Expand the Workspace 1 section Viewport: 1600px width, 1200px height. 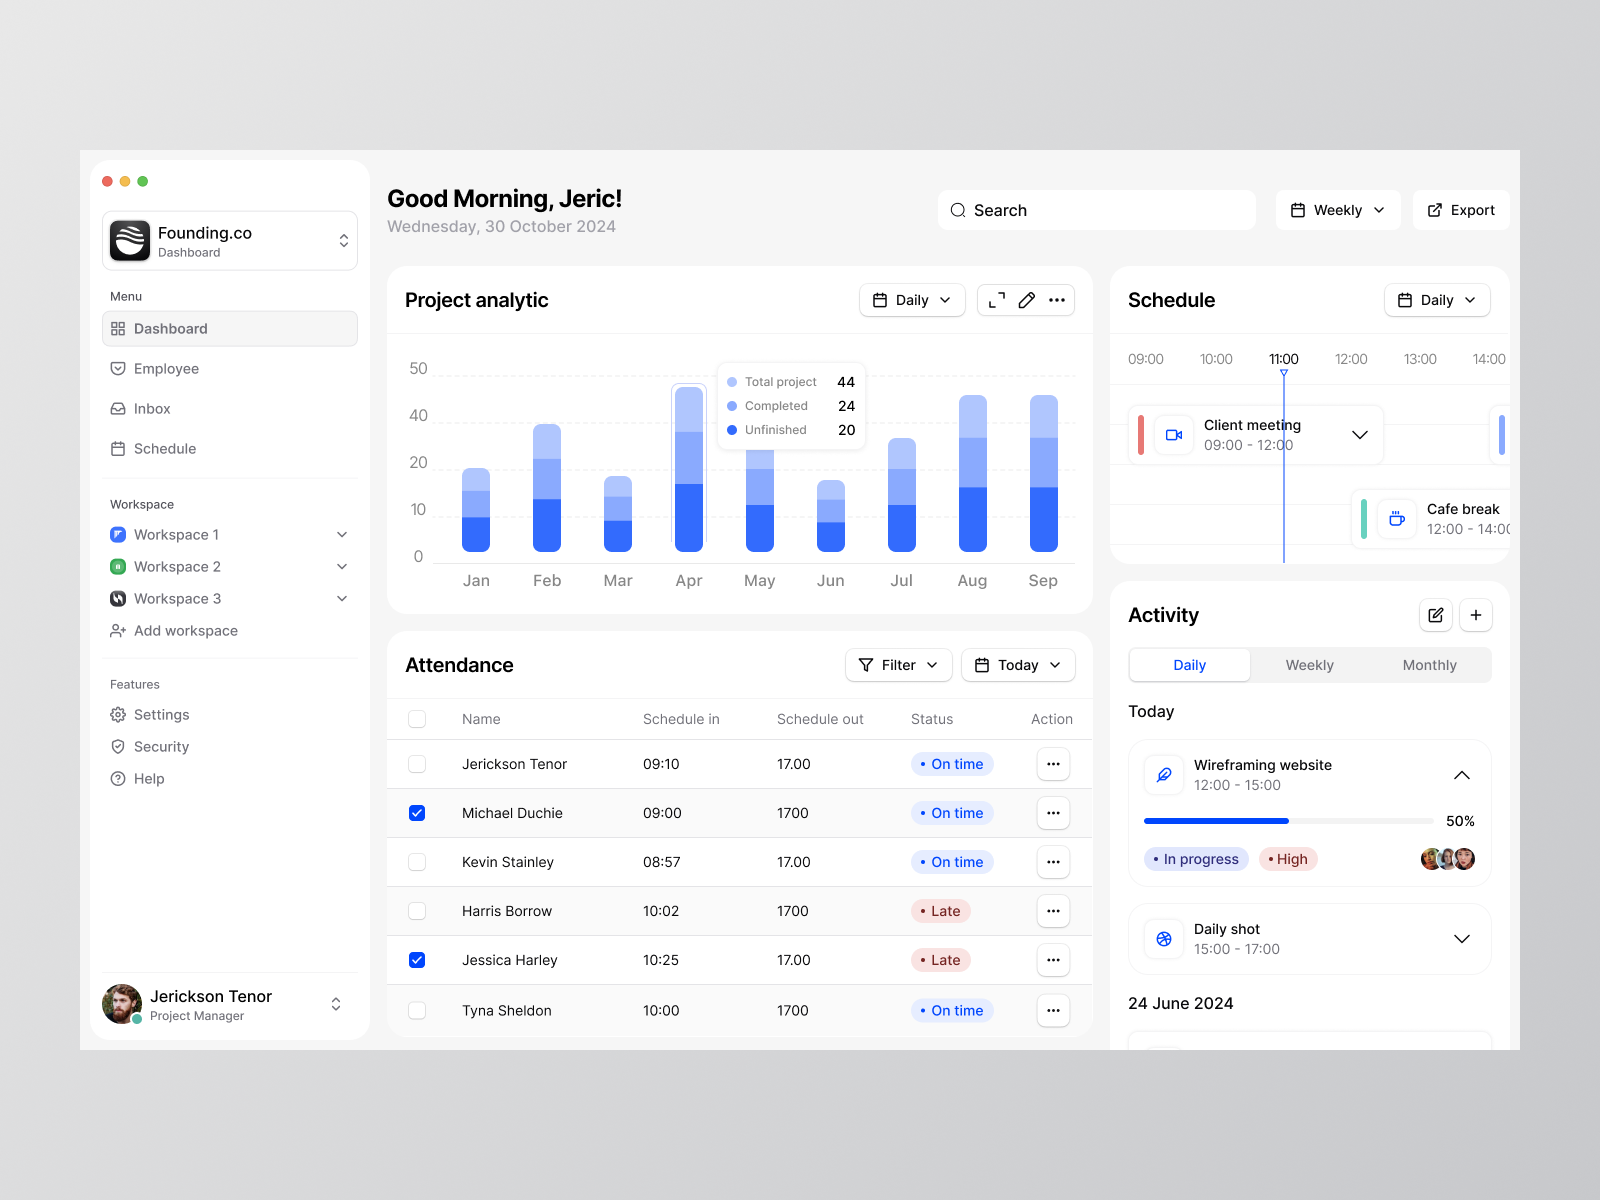click(x=342, y=534)
